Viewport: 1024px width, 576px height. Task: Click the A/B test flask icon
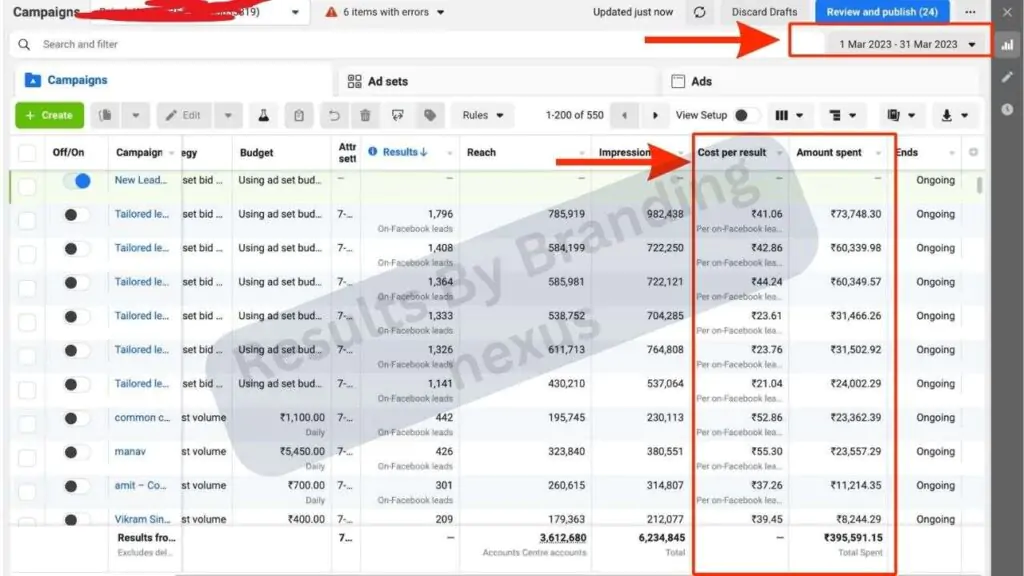pos(265,115)
